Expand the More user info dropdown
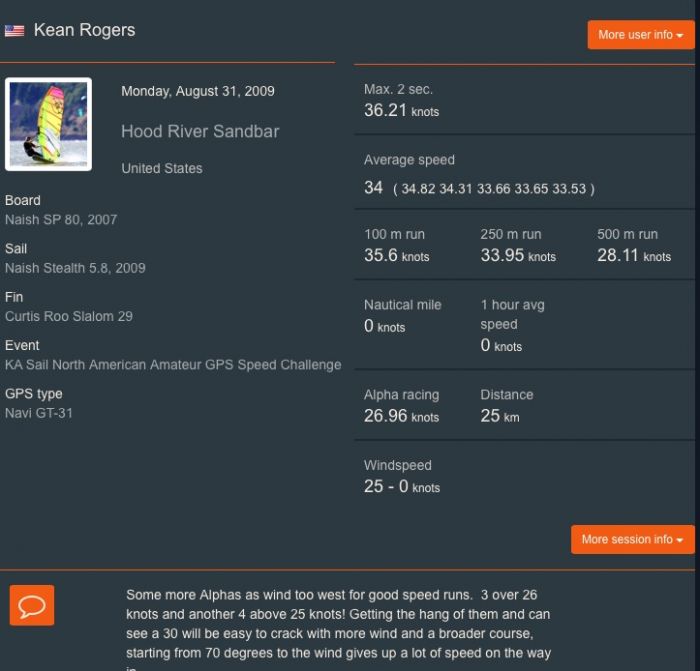Viewport: 700px width, 671px height. point(640,35)
